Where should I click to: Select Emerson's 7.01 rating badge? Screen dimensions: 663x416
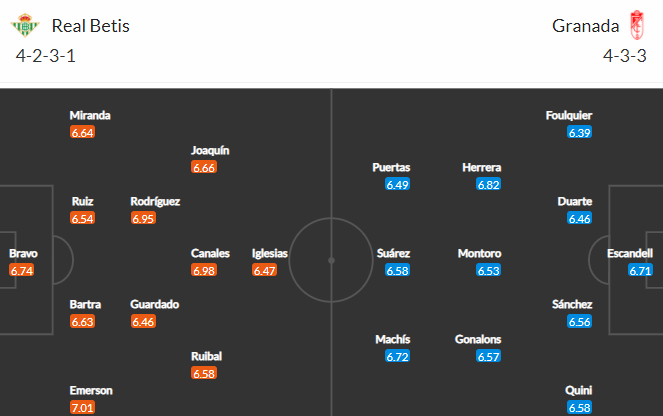coord(82,408)
